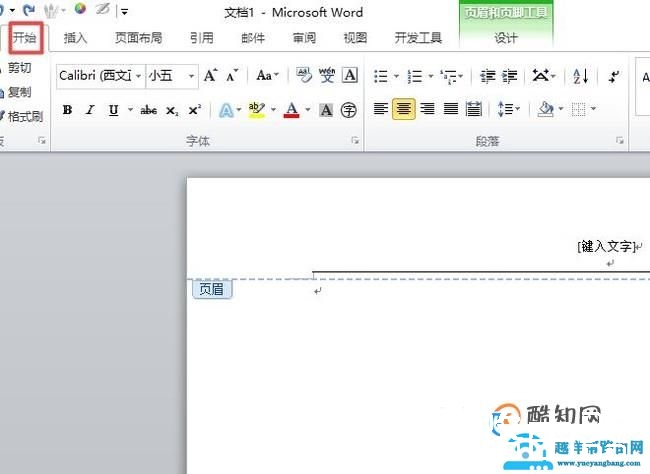Viewport: 650px width, 474px height.
Task: Open the 设计 header tools tab
Action: tap(506, 38)
